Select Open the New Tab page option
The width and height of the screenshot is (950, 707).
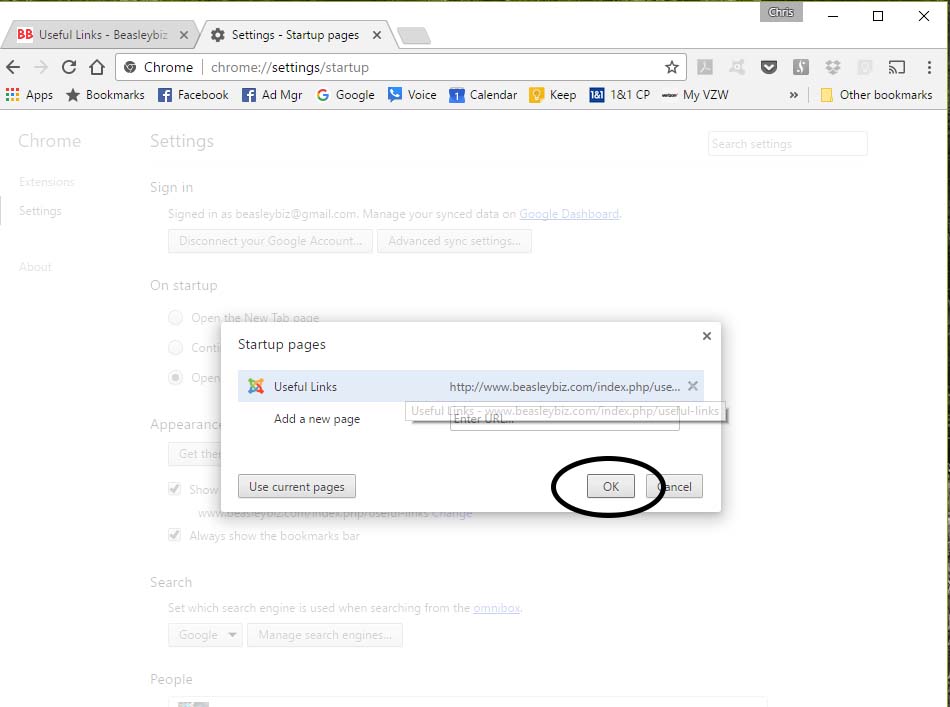(x=175, y=317)
